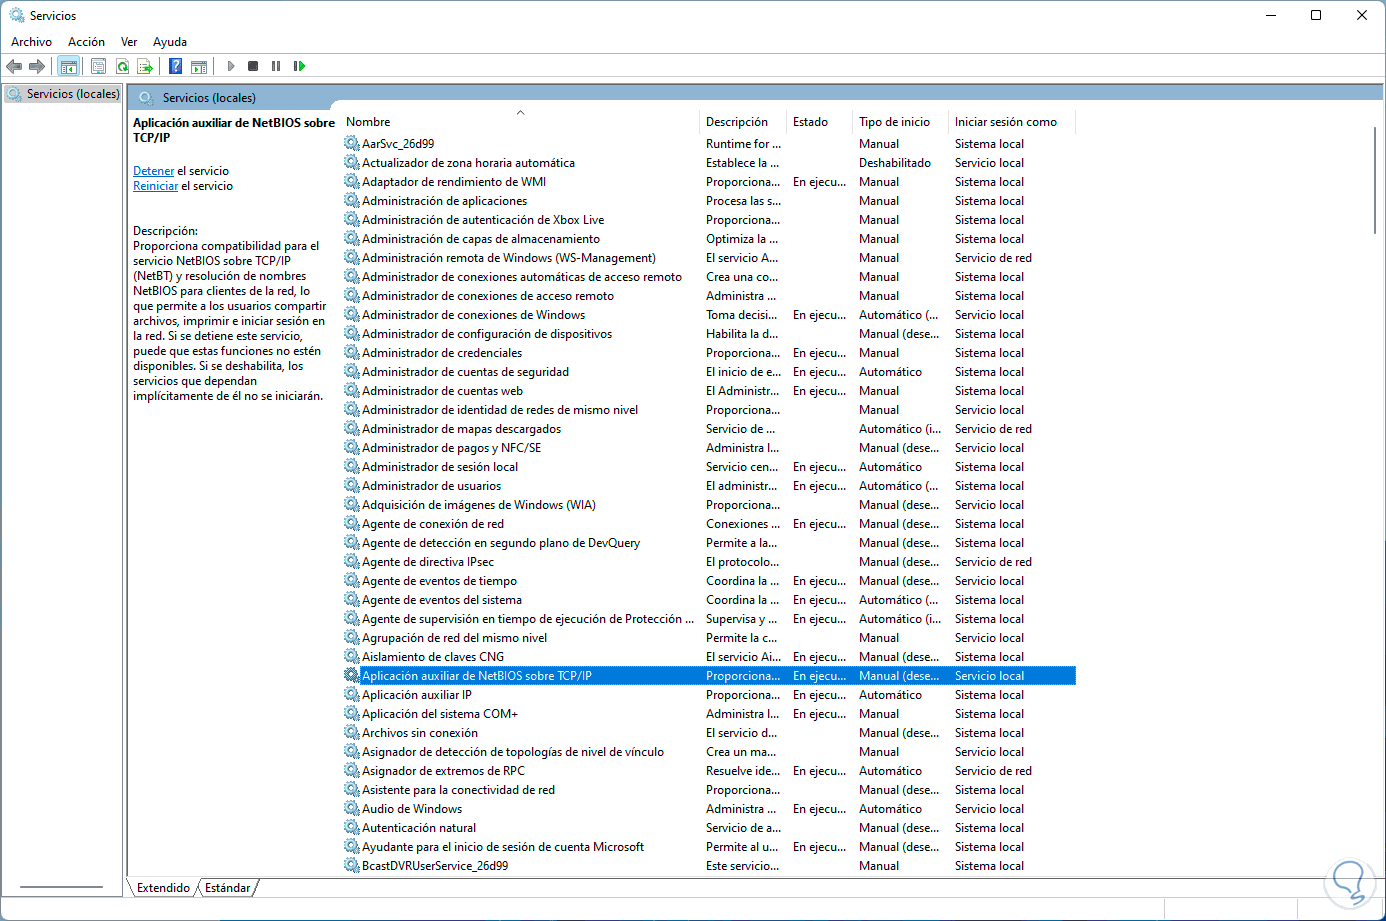The image size is (1386, 921).
Task: Open Help via the question mark icon
Action: (x=175, y=66)
